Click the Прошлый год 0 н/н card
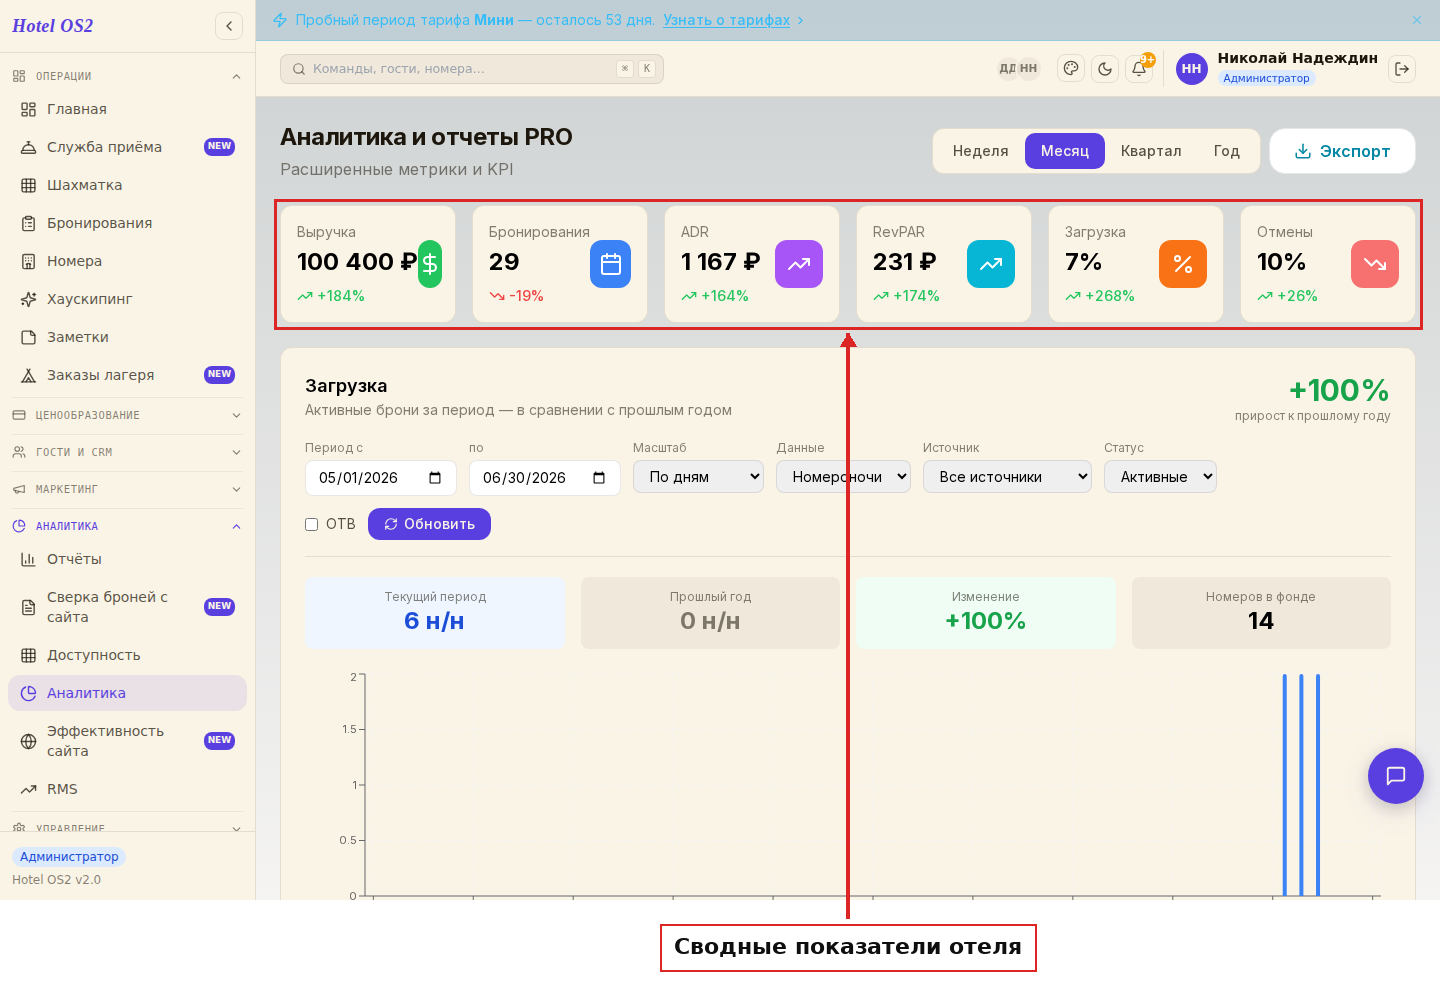The image size is (1440, 995). 710,613
